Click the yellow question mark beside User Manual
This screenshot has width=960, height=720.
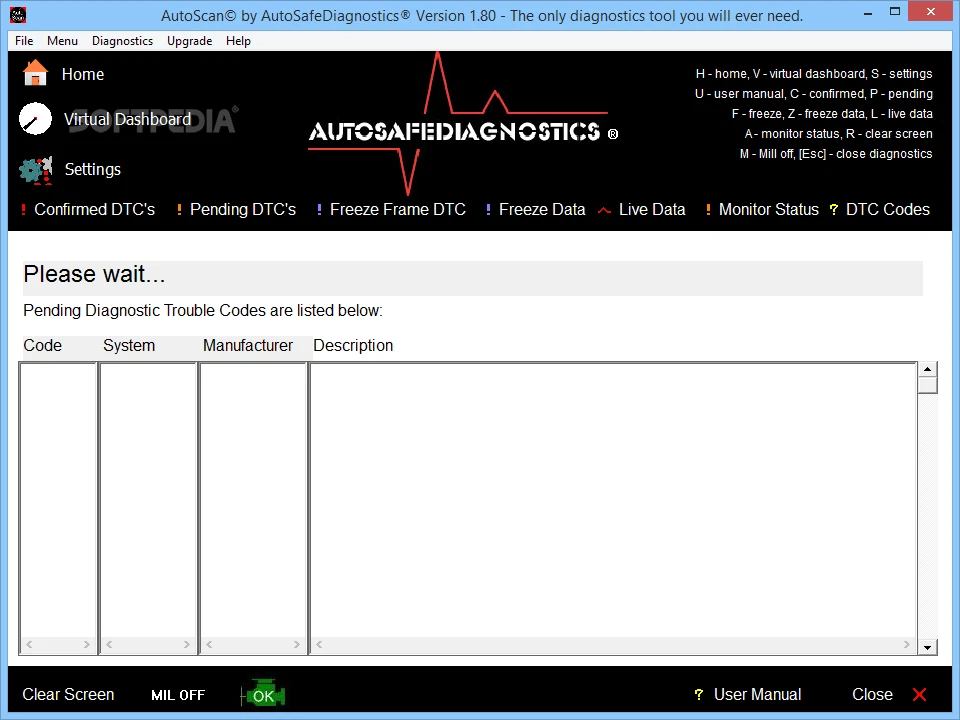click(699, 694)
